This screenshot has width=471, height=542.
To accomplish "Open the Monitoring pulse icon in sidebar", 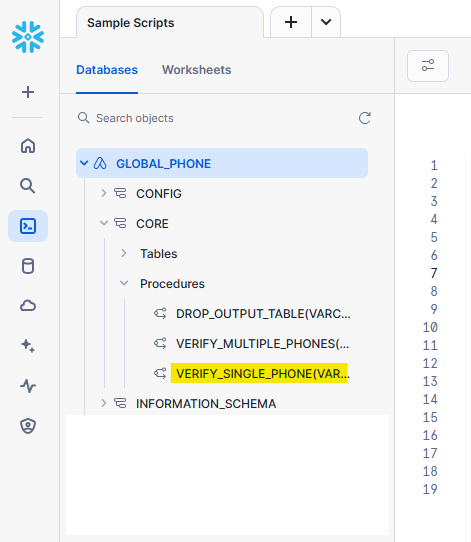I will coord(28,385).
